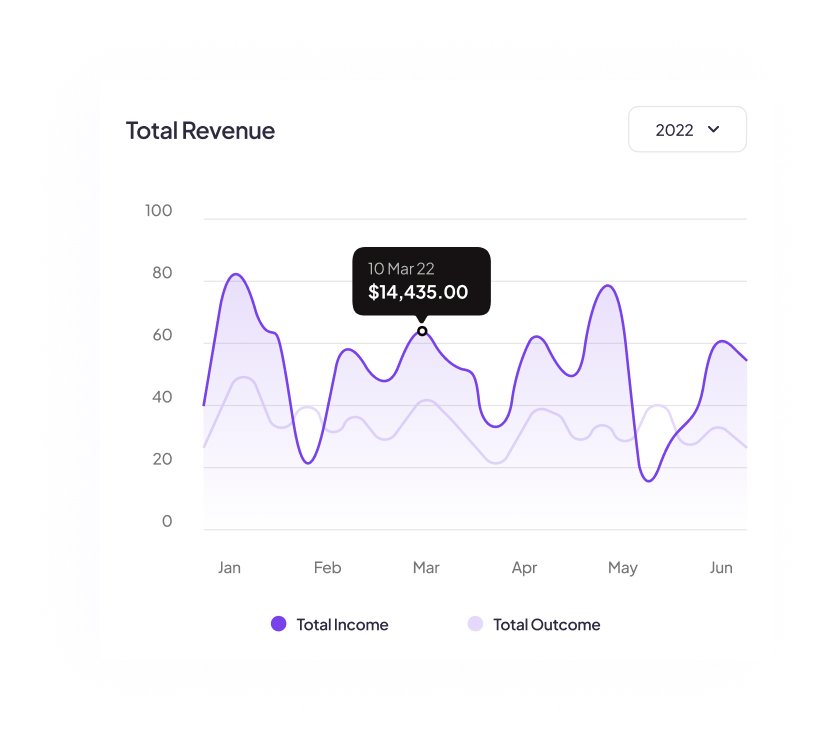
Task: Toggle the Total Outcome series label
Action: coord(546,625)
